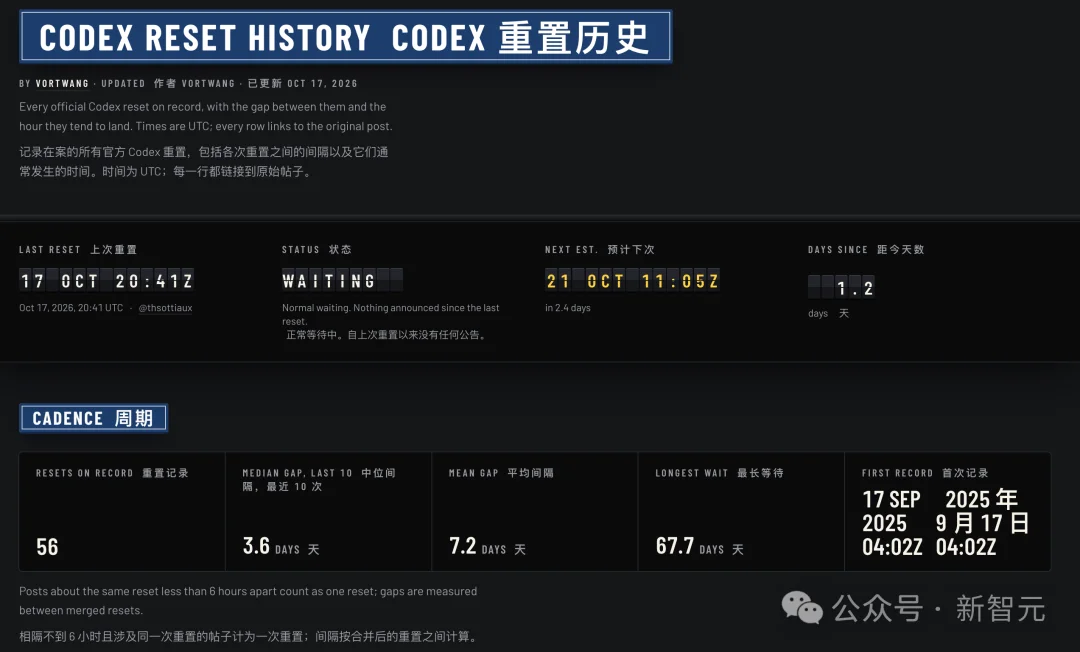Open the VORTWANG author link
Screen dimensions: 1080x652
62,83
